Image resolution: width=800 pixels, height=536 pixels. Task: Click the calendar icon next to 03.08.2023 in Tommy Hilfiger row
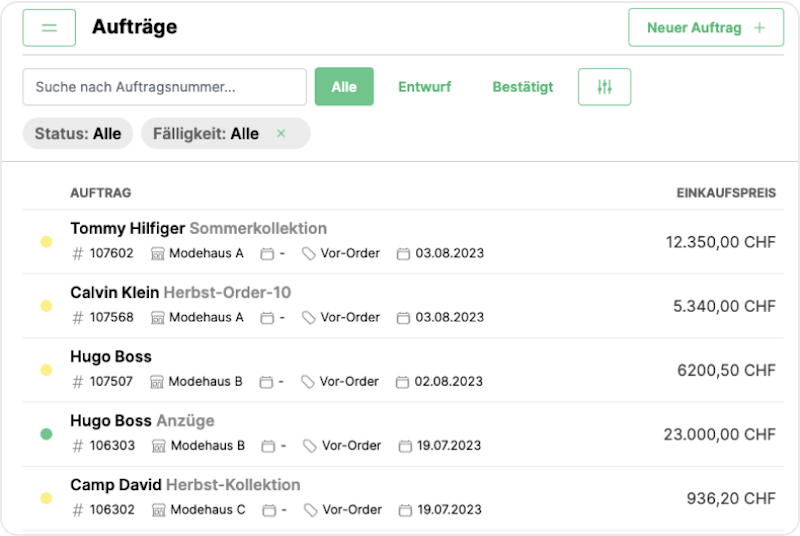point(403,253)
